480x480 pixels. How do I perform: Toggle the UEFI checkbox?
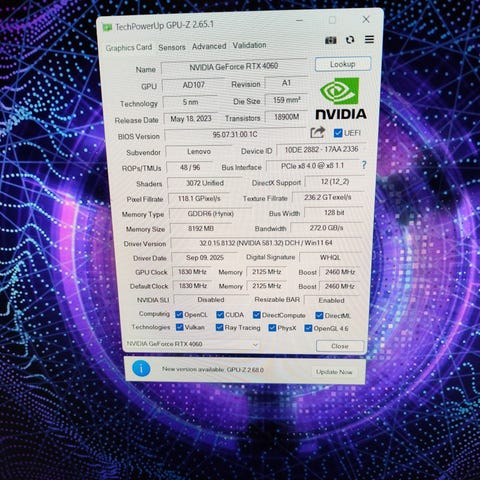(338, 133)
